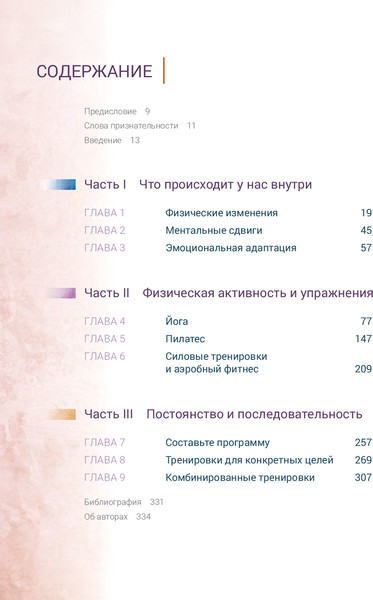
Task: Click the label ГЛАВА 9
Action: 104,478
